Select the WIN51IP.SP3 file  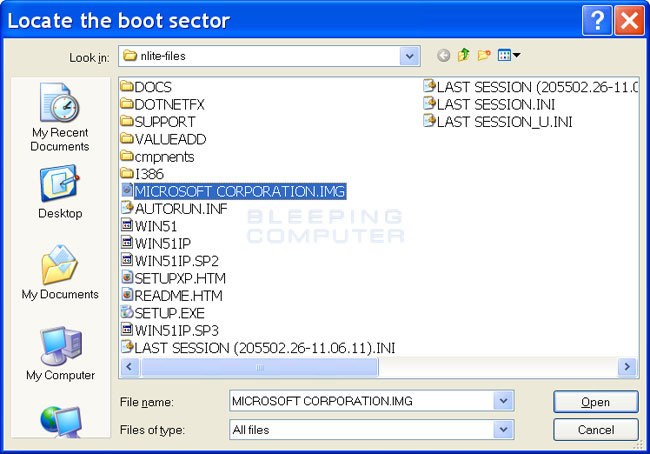170,330
